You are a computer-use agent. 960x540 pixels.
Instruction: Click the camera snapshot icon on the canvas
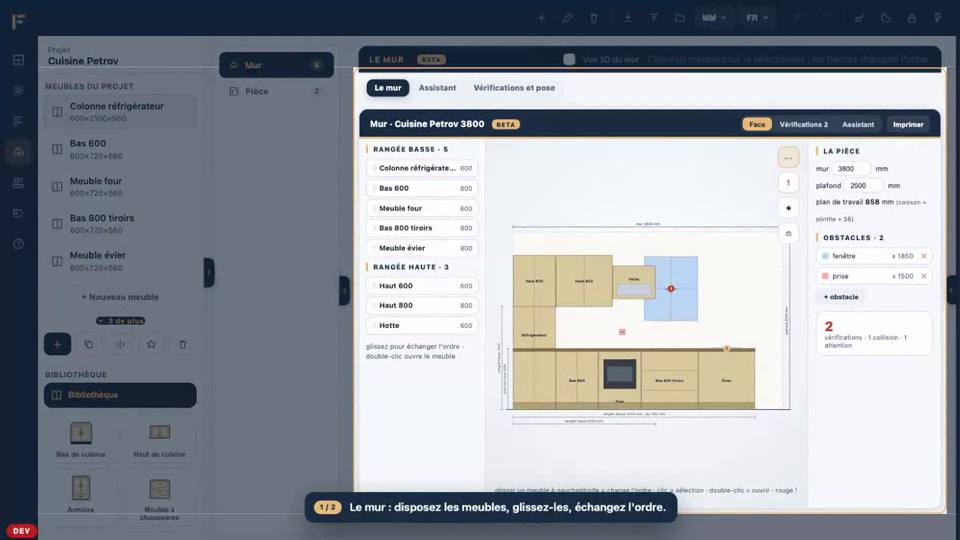[788, 233]
